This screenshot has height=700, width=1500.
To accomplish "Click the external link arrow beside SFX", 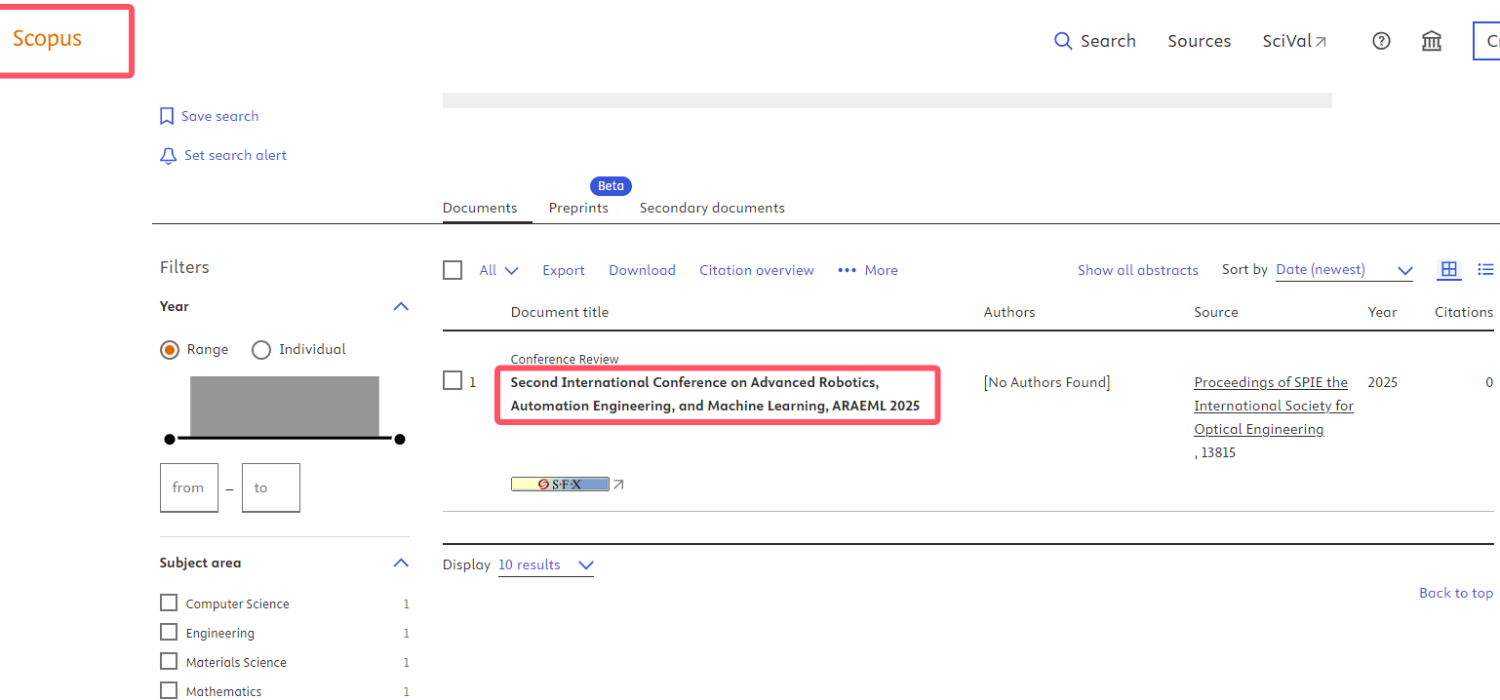I will (x=618, y=484).
